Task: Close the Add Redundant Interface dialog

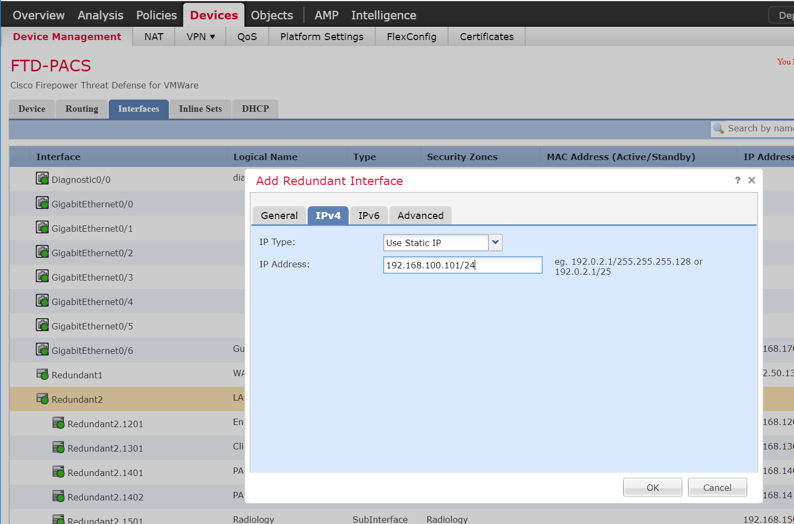Action: click(751, 180)
